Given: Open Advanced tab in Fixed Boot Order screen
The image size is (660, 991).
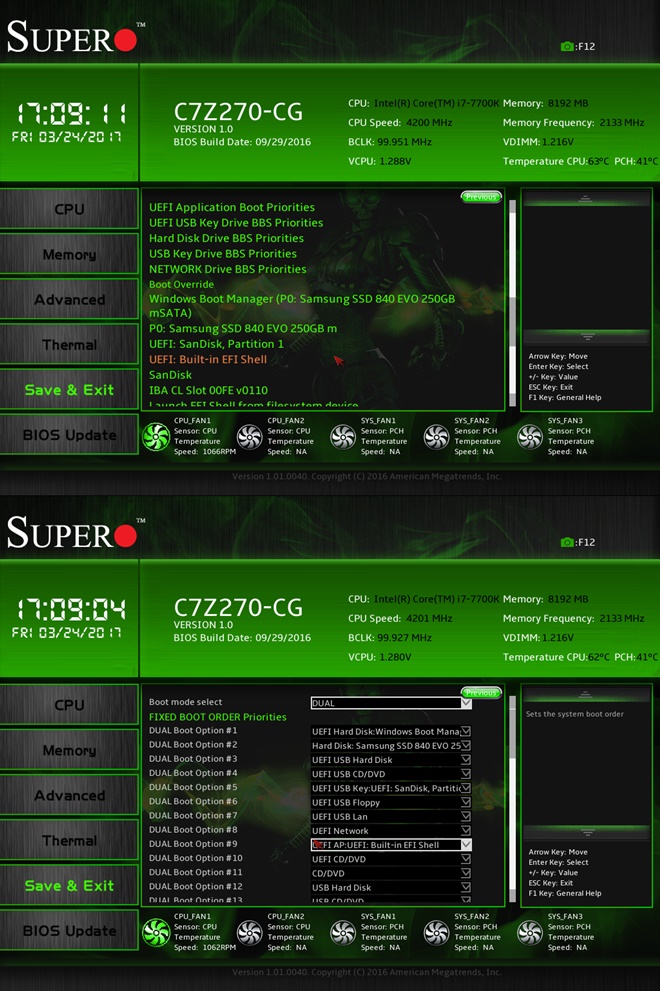Looking at the screenshot, I should coord(69,795).
